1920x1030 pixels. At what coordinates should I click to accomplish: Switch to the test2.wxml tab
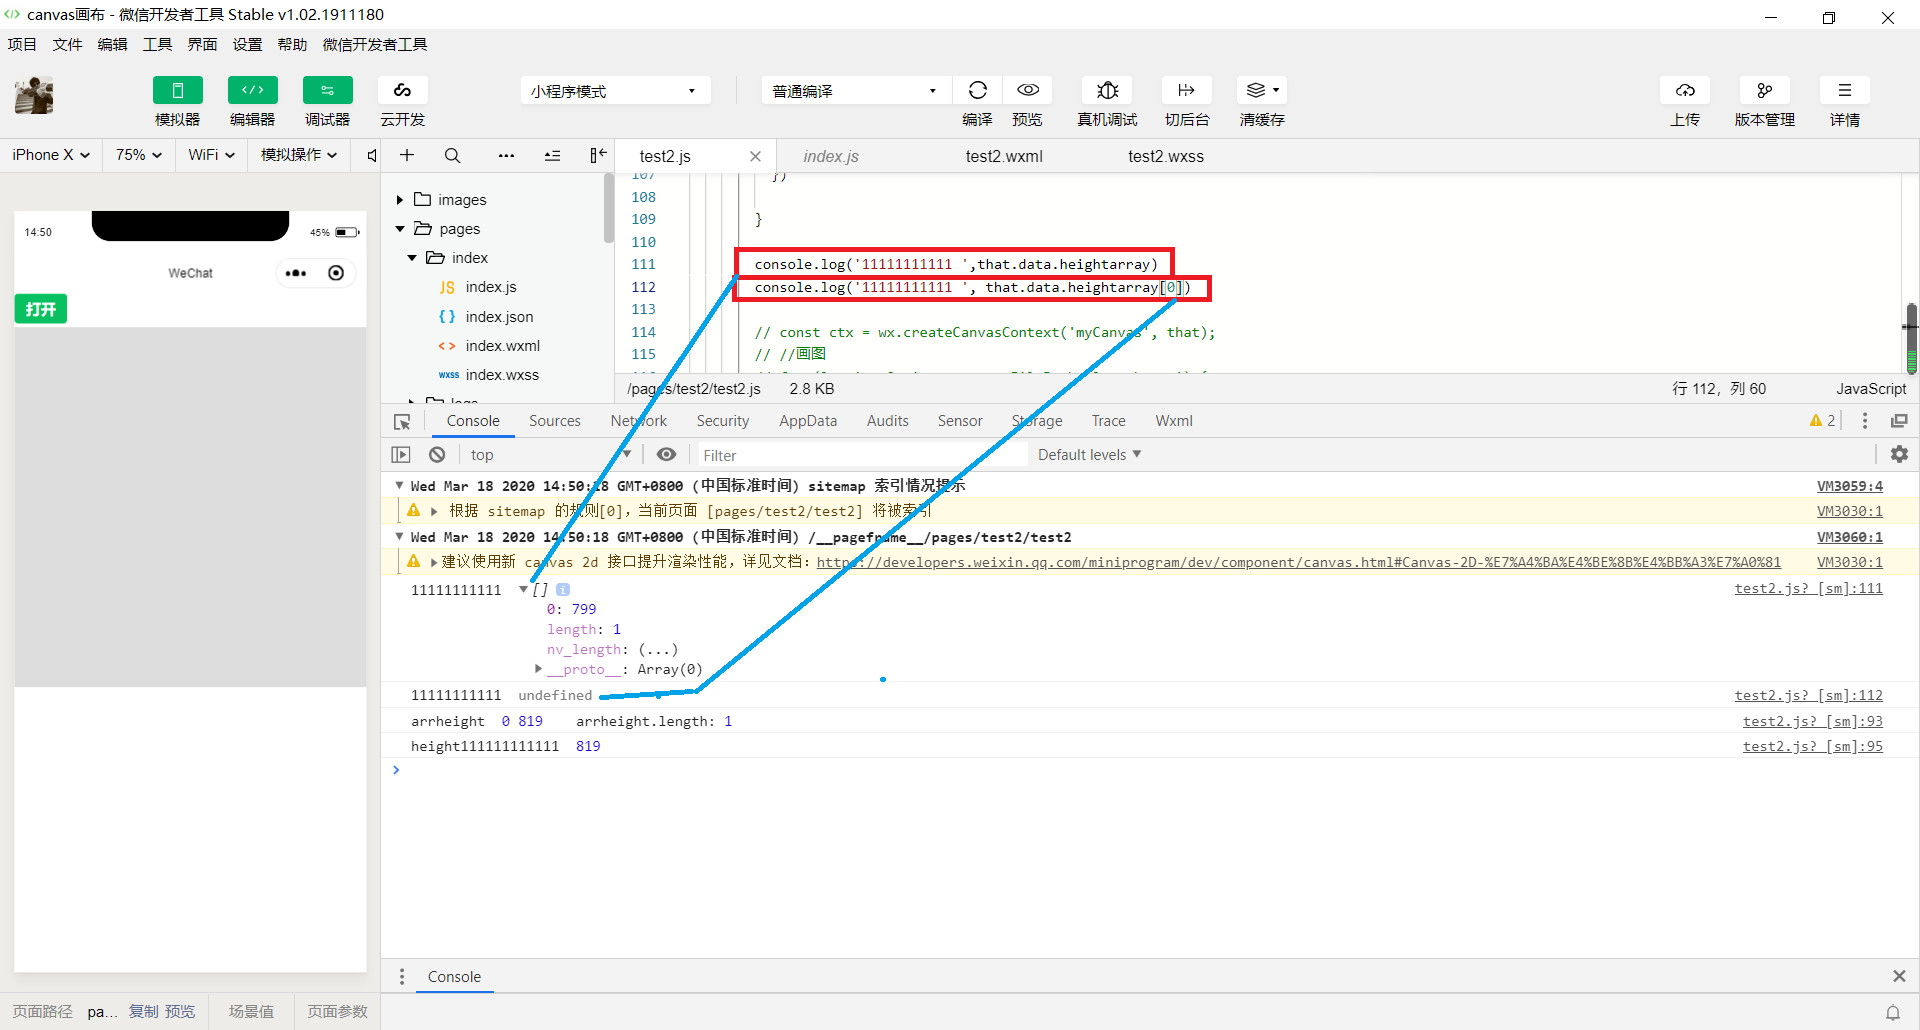pos(1004,156)
